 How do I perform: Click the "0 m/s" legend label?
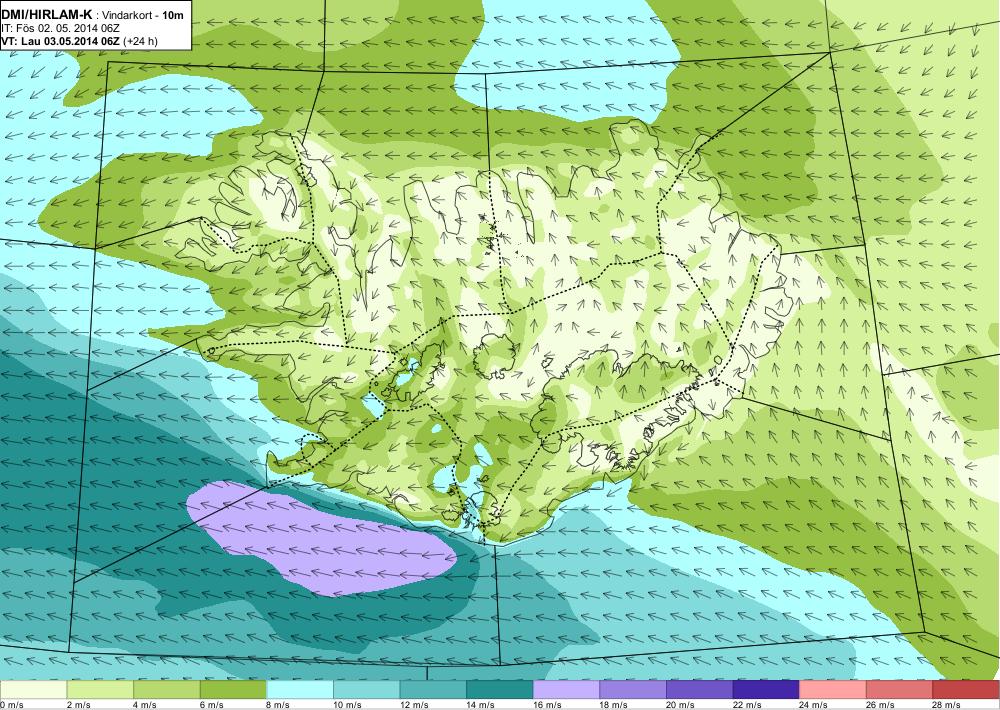tap(12, 705)
